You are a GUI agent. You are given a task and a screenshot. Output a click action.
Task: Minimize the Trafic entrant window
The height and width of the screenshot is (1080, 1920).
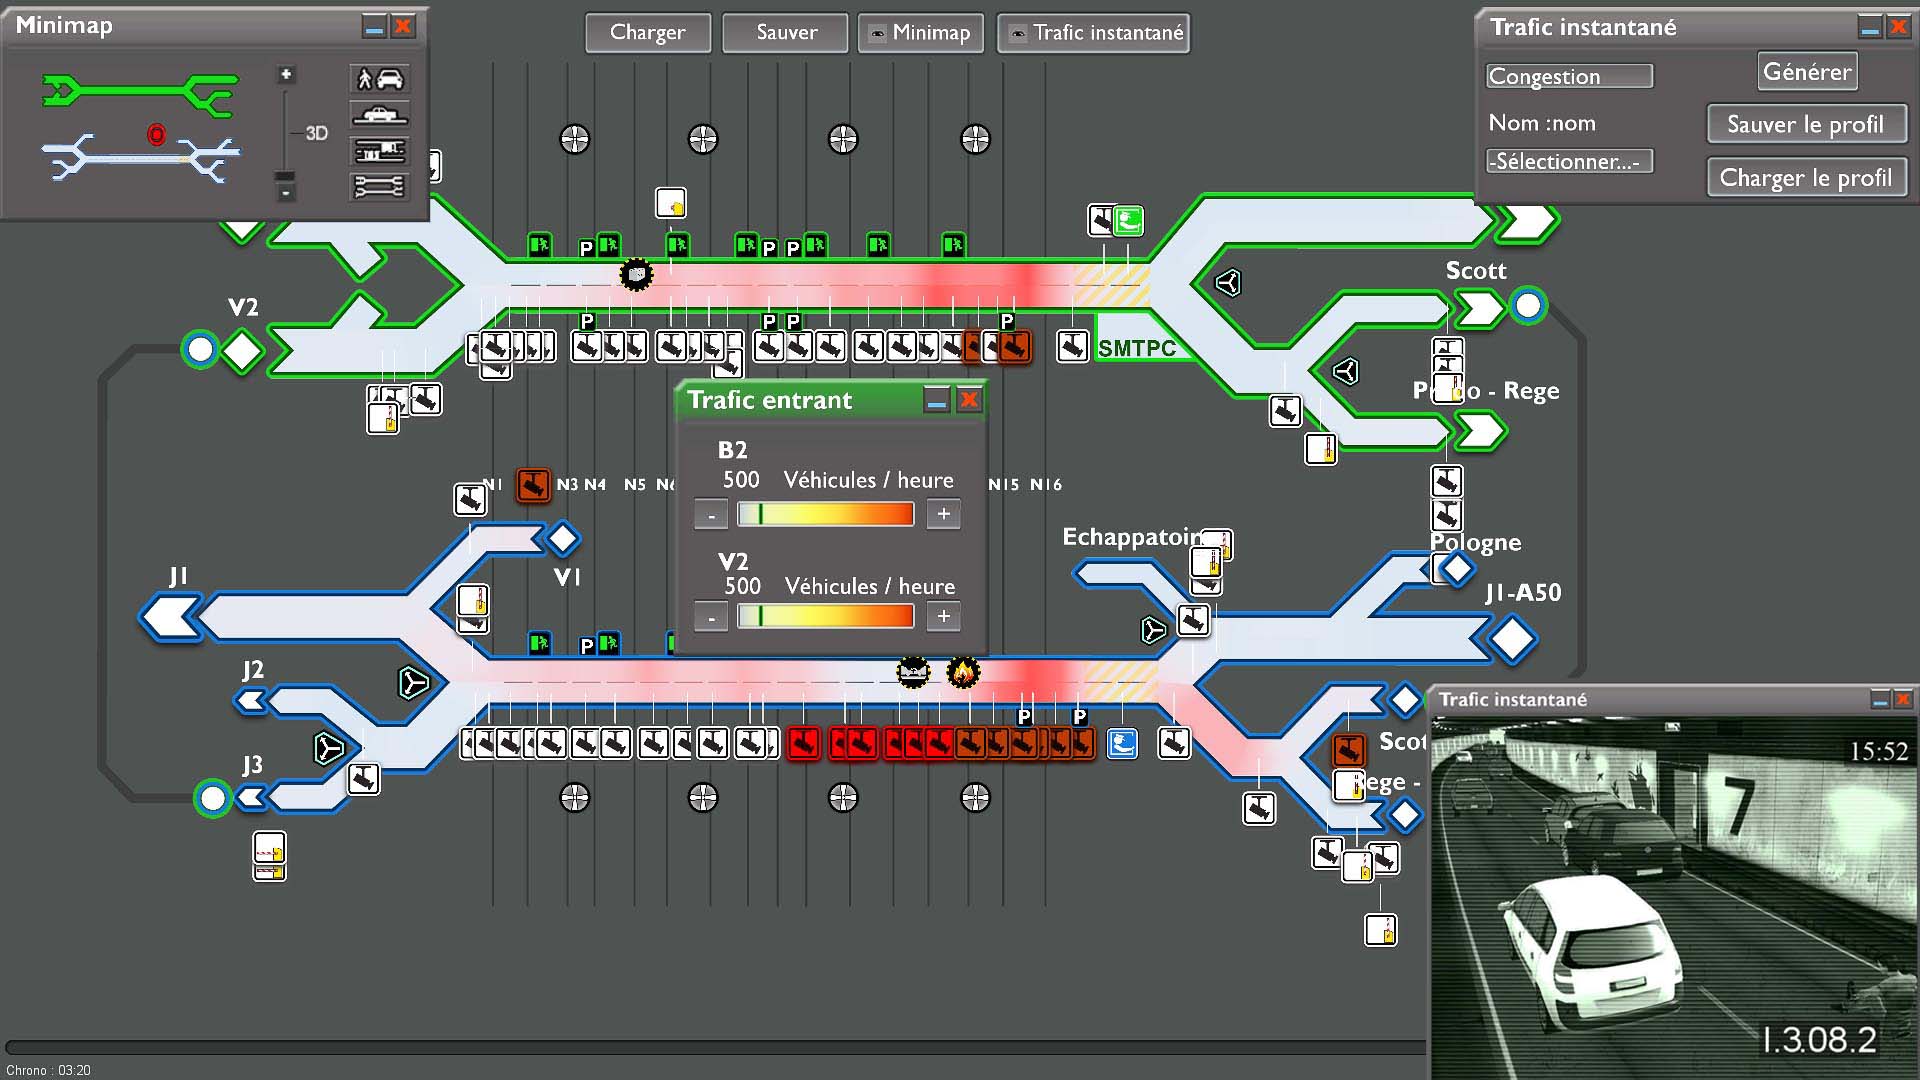point(936,401)
